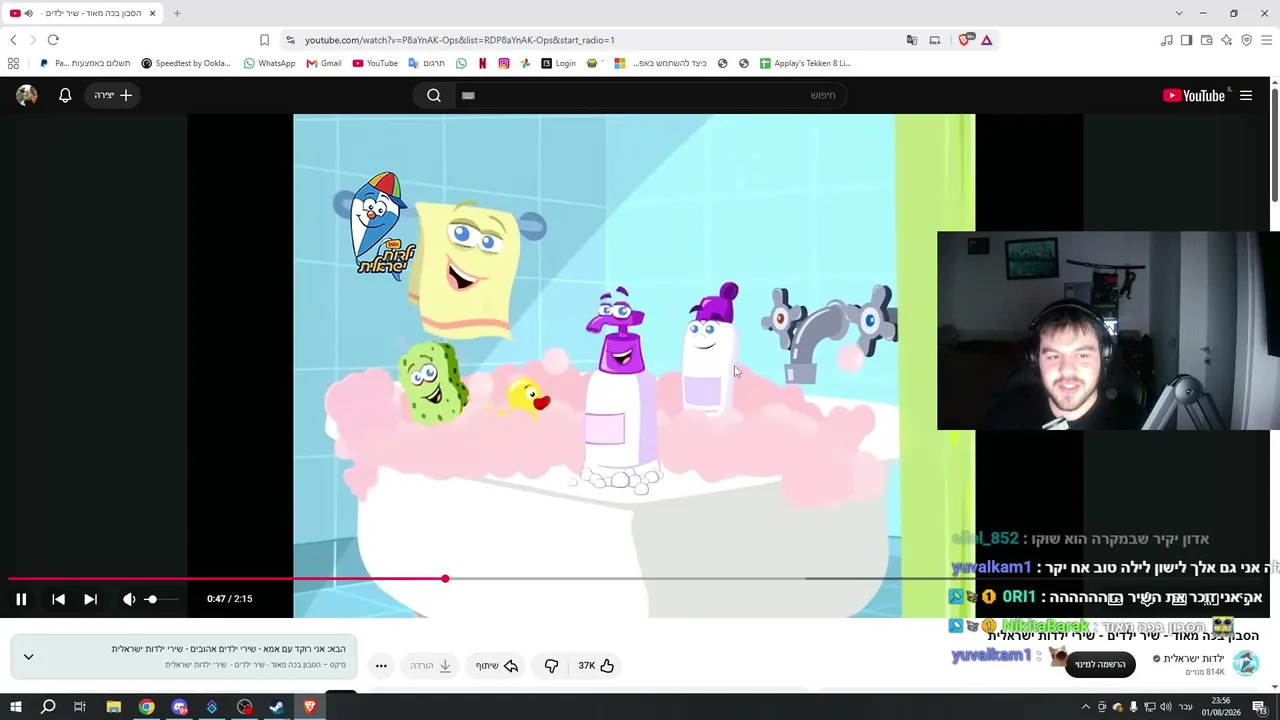This screenshot has height=720, width=1280.
Task: Open the Instagram bookmark icon
Action: pyautogui.click(x=504, y=63)
